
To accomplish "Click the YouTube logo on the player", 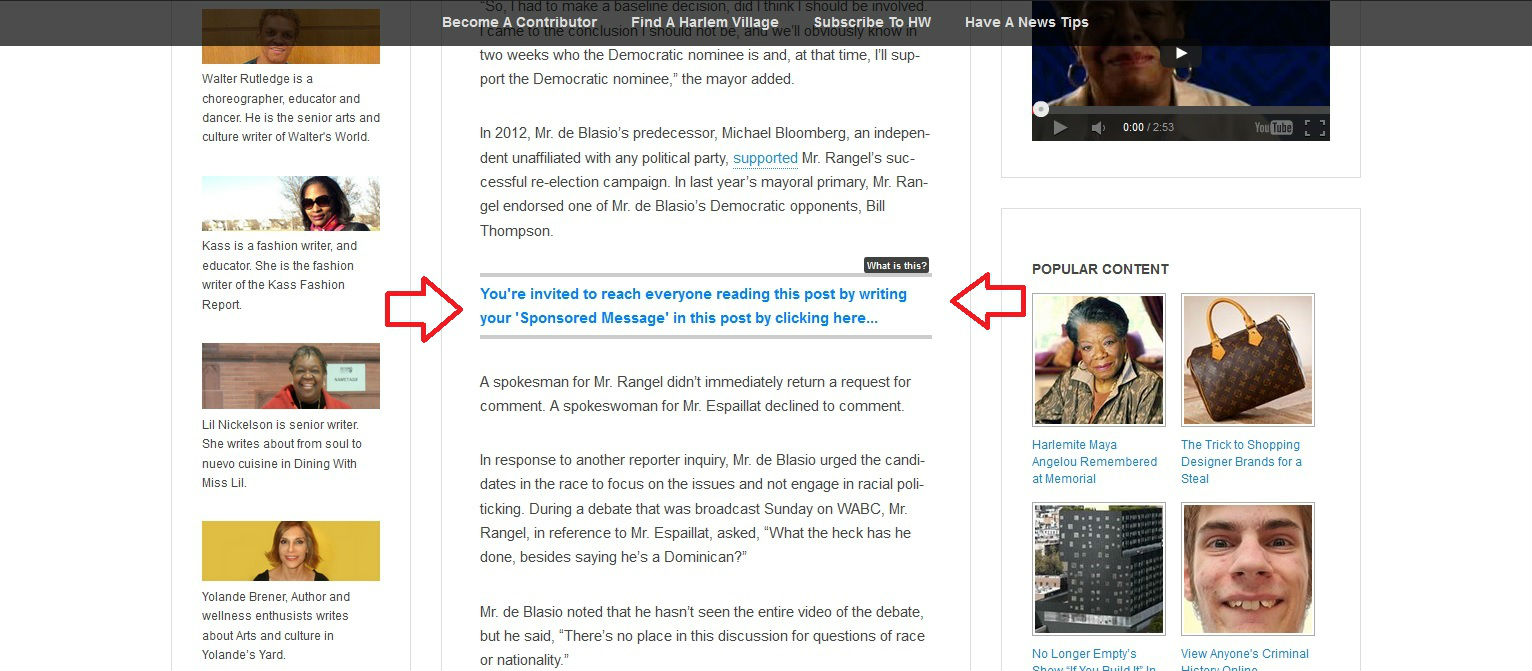I will [x=1274, y=127].
